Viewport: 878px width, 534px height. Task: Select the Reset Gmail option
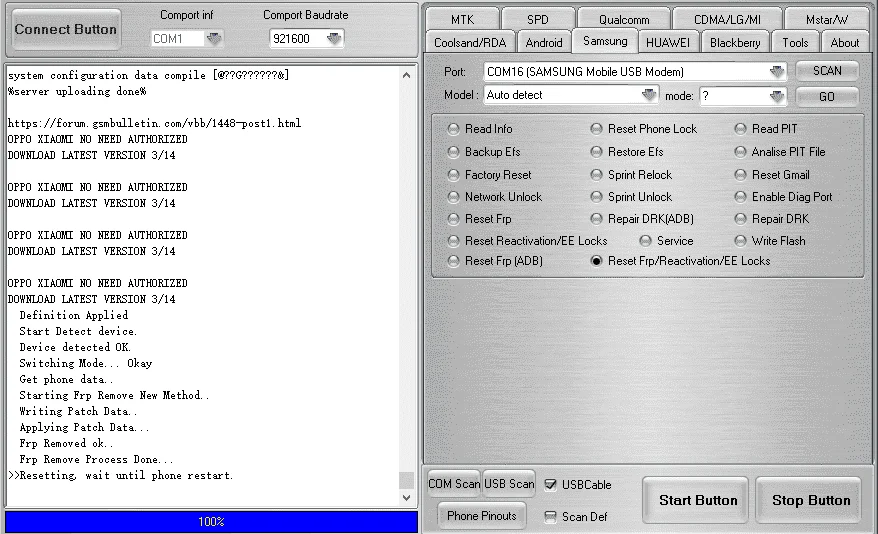772,175
